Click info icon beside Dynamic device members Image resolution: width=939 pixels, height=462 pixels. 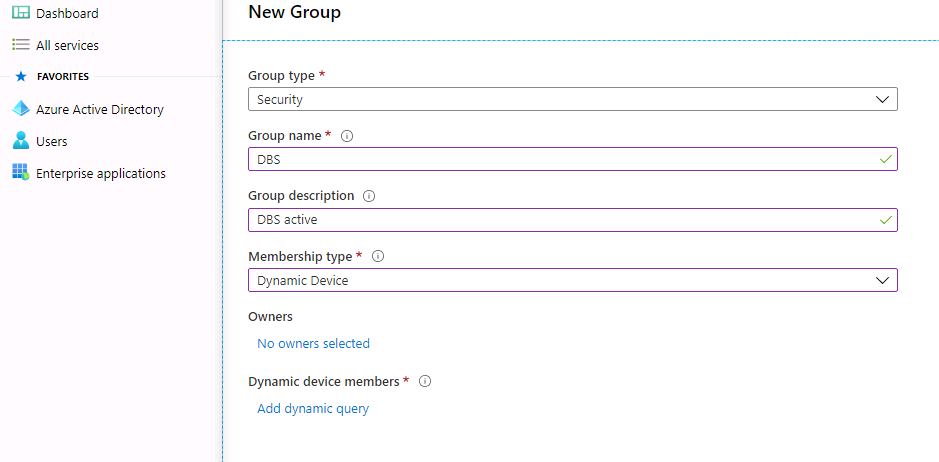pos(425,381)
